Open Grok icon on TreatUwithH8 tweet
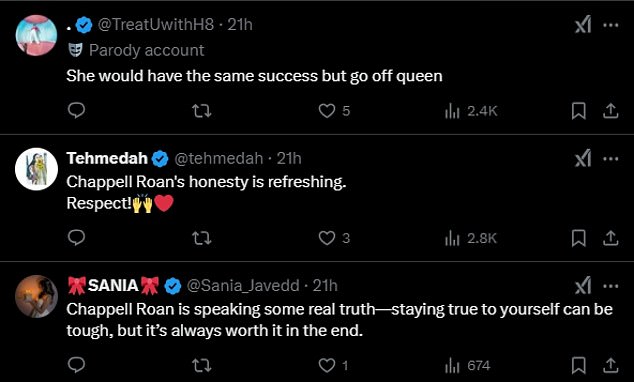This screenshot has width=634, height=382. point(583,25)
